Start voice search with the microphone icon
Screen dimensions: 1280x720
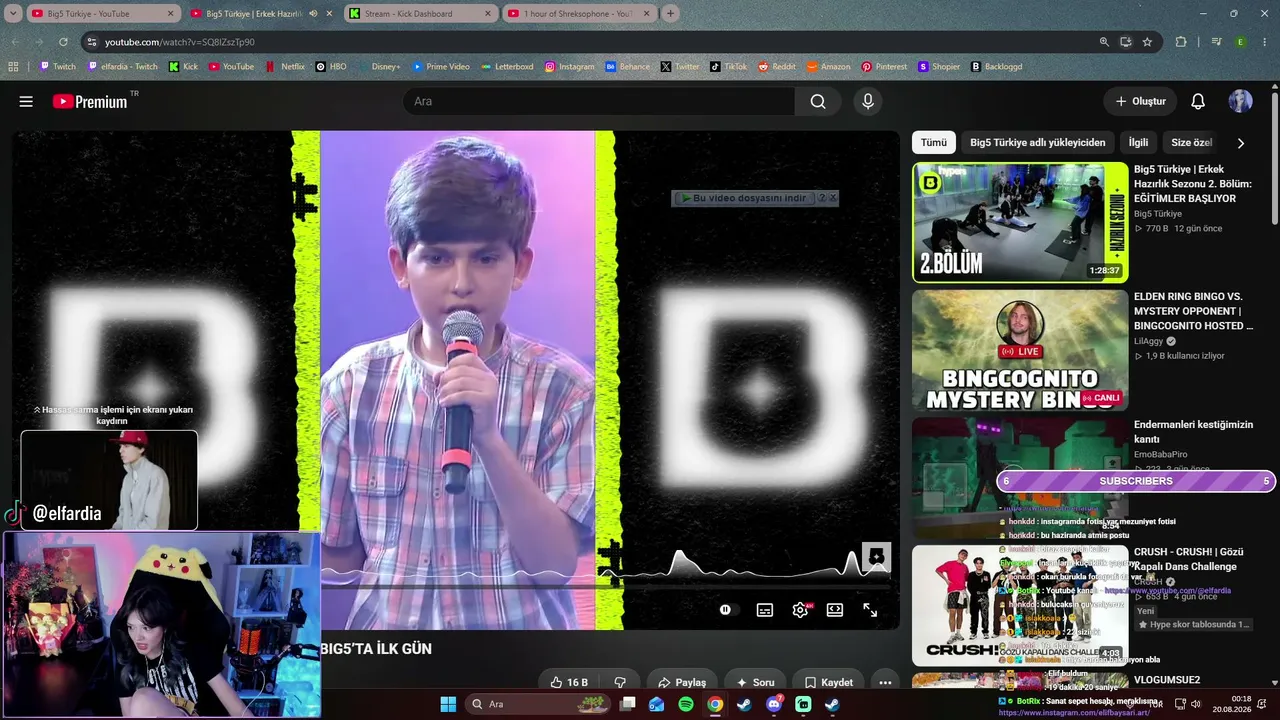click(868, 101)
